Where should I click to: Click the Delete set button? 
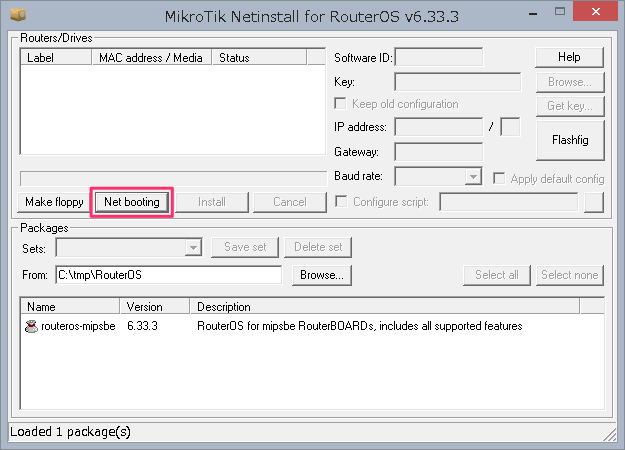pyautogui.click(x=318, y=247)
